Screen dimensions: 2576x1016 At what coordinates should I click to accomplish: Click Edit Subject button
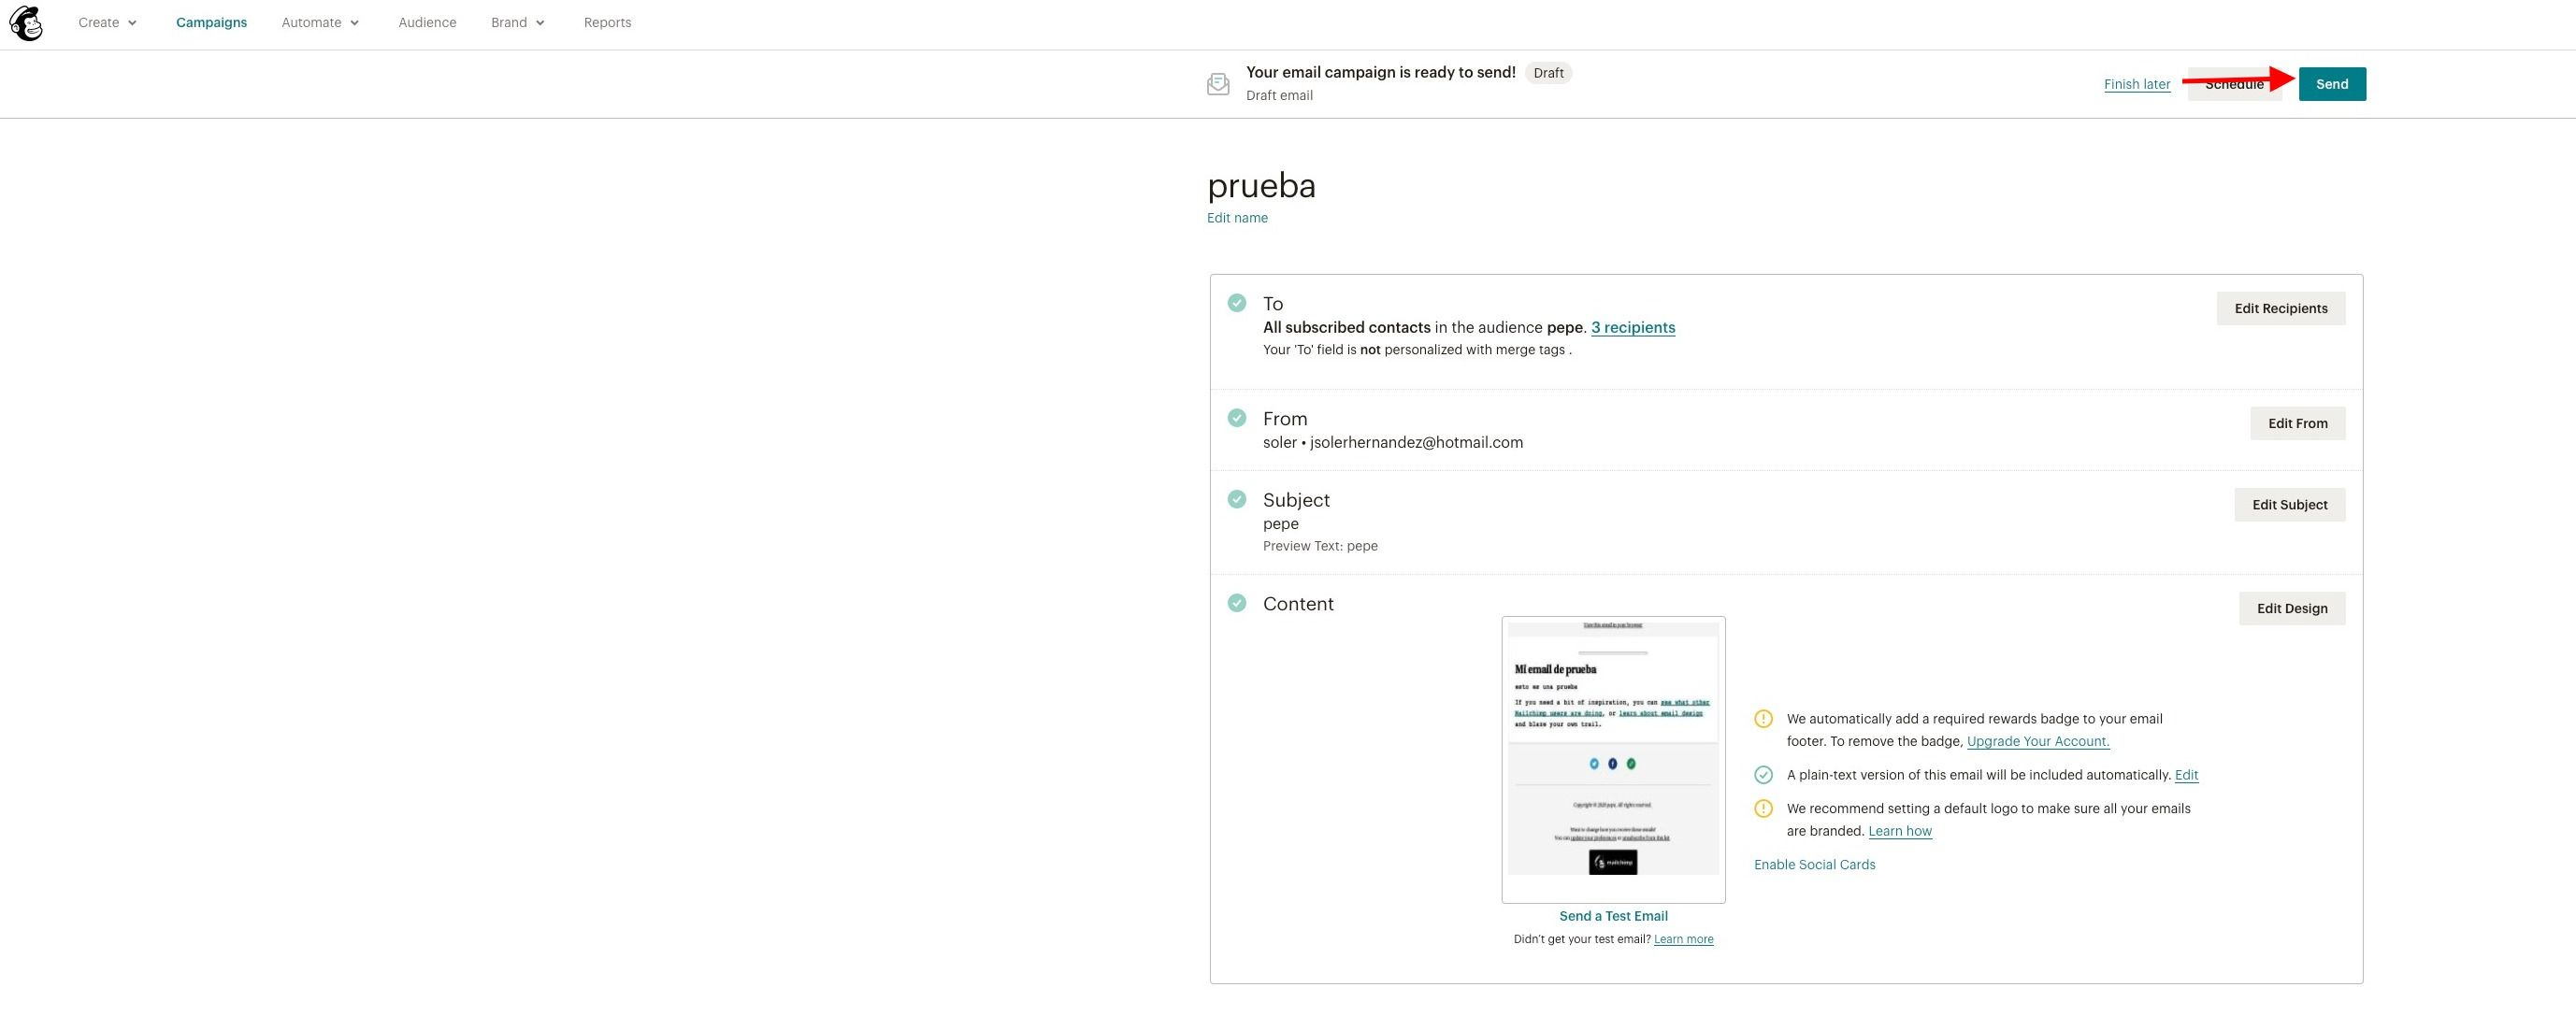pyautogui.click(x=2290, y=505)
